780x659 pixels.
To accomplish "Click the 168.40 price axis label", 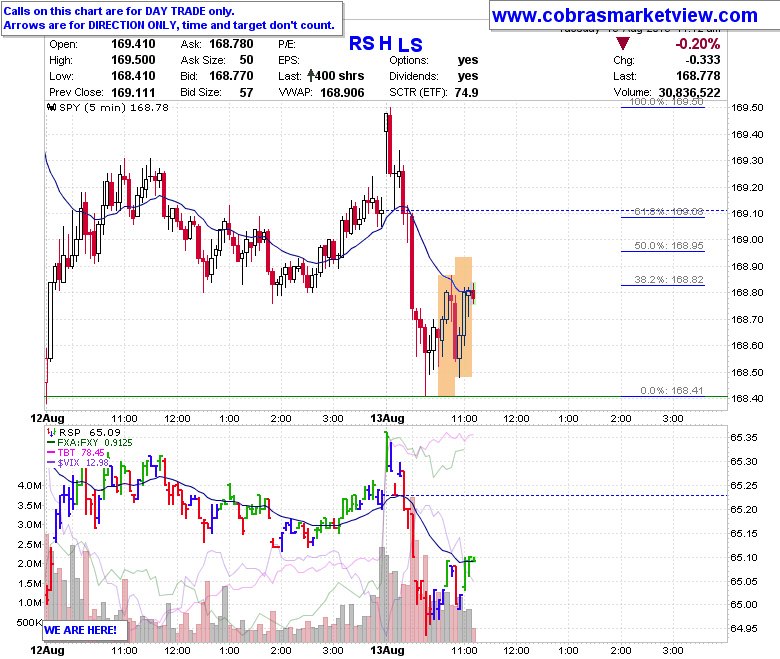I will pyautogui.click(x=747, y=398).
